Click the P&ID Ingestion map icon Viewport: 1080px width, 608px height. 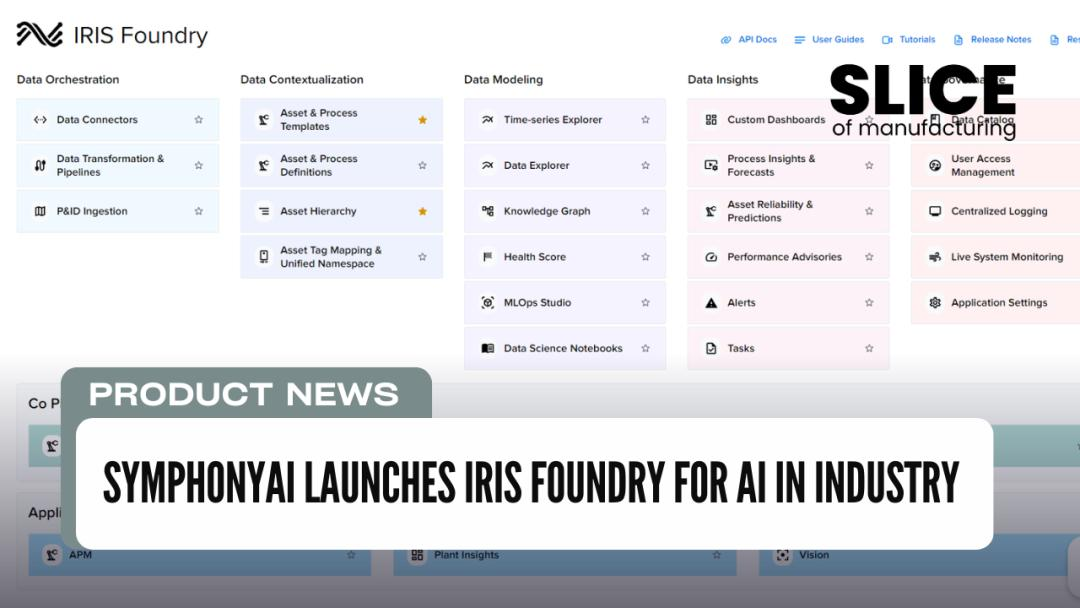point(40,211)
